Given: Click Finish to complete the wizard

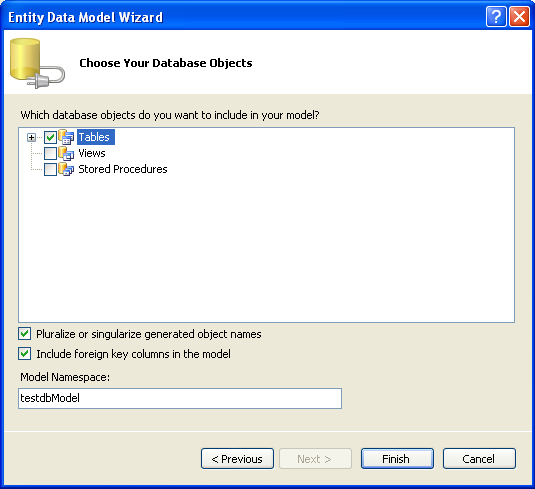Looking at the screenshot, I should [397, 459].
